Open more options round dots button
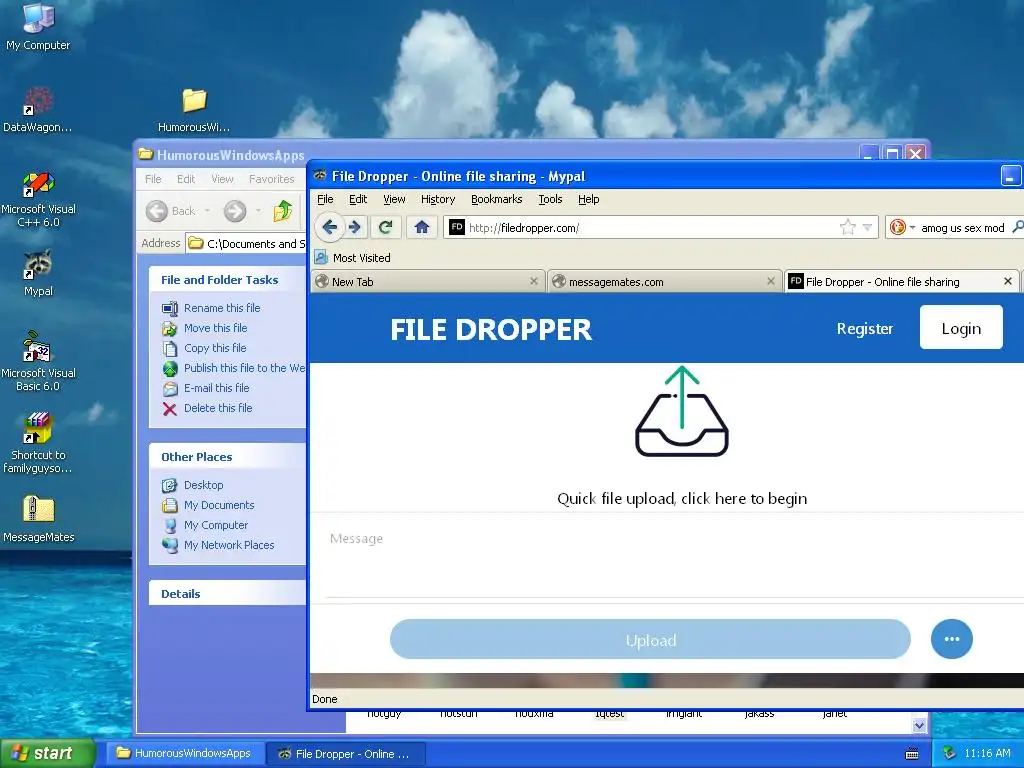Viewport: 1024px width, 768px height. (x=952, y=639)
